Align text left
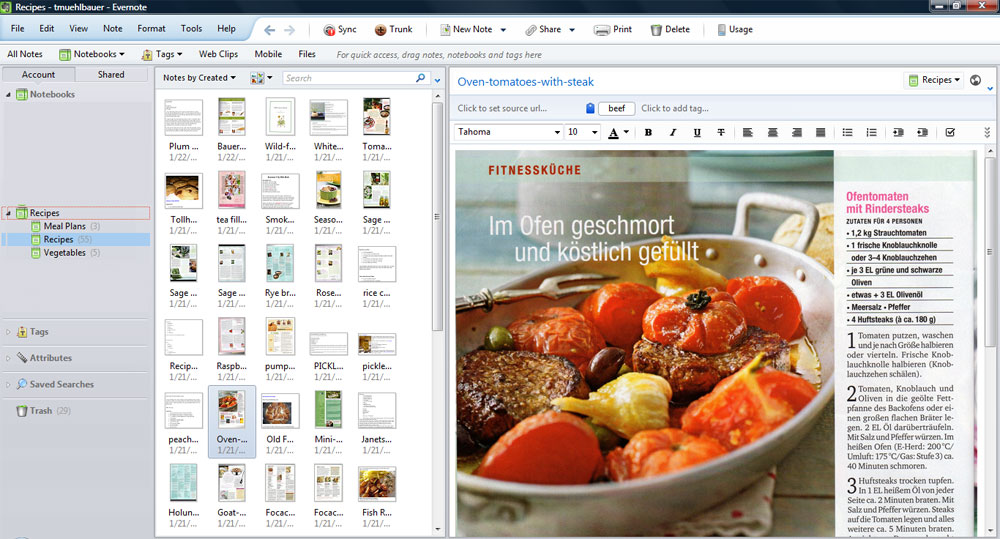 pyautogui.click(x=747, y=132)
